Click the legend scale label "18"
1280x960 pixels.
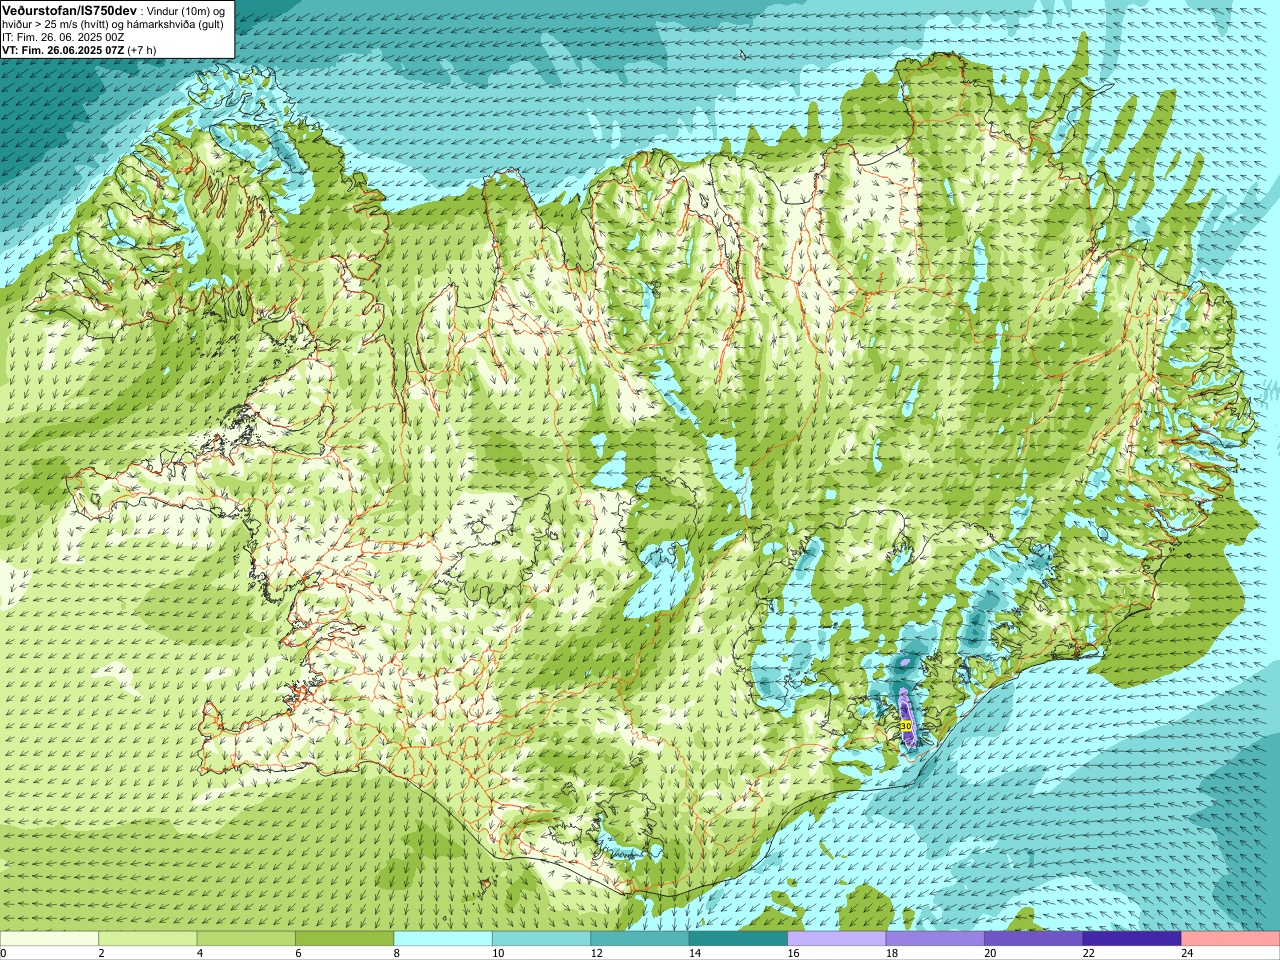pyautogui.click(x=891, y=953)
